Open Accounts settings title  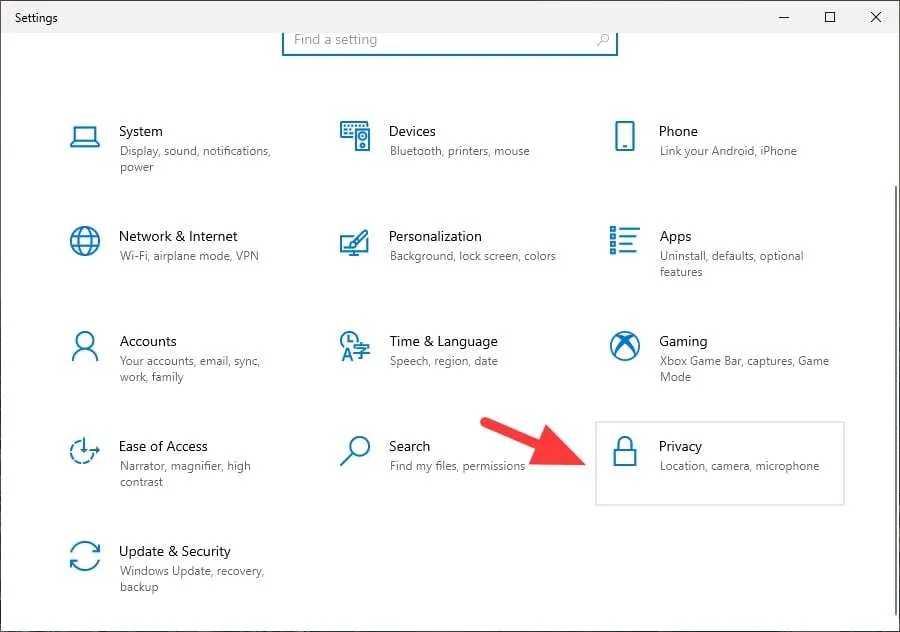148,342
